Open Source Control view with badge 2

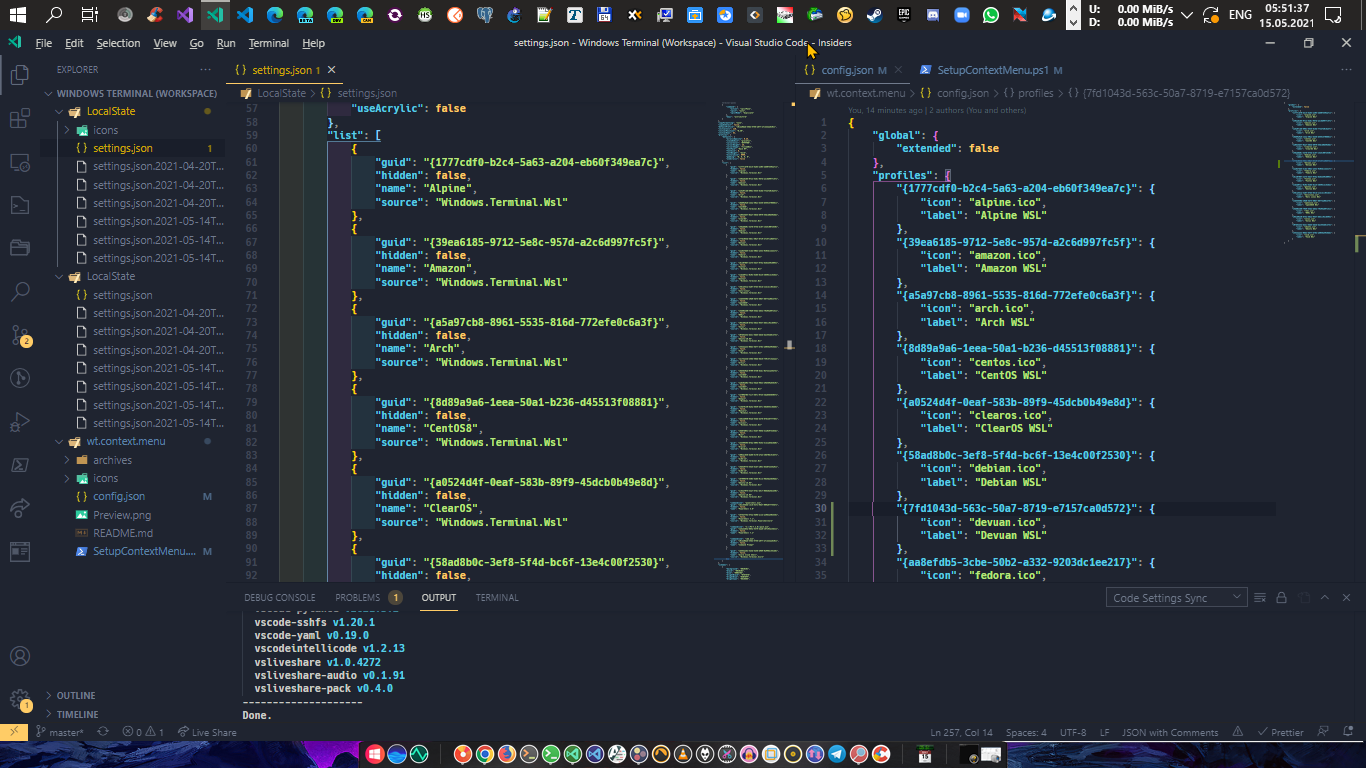19,335
